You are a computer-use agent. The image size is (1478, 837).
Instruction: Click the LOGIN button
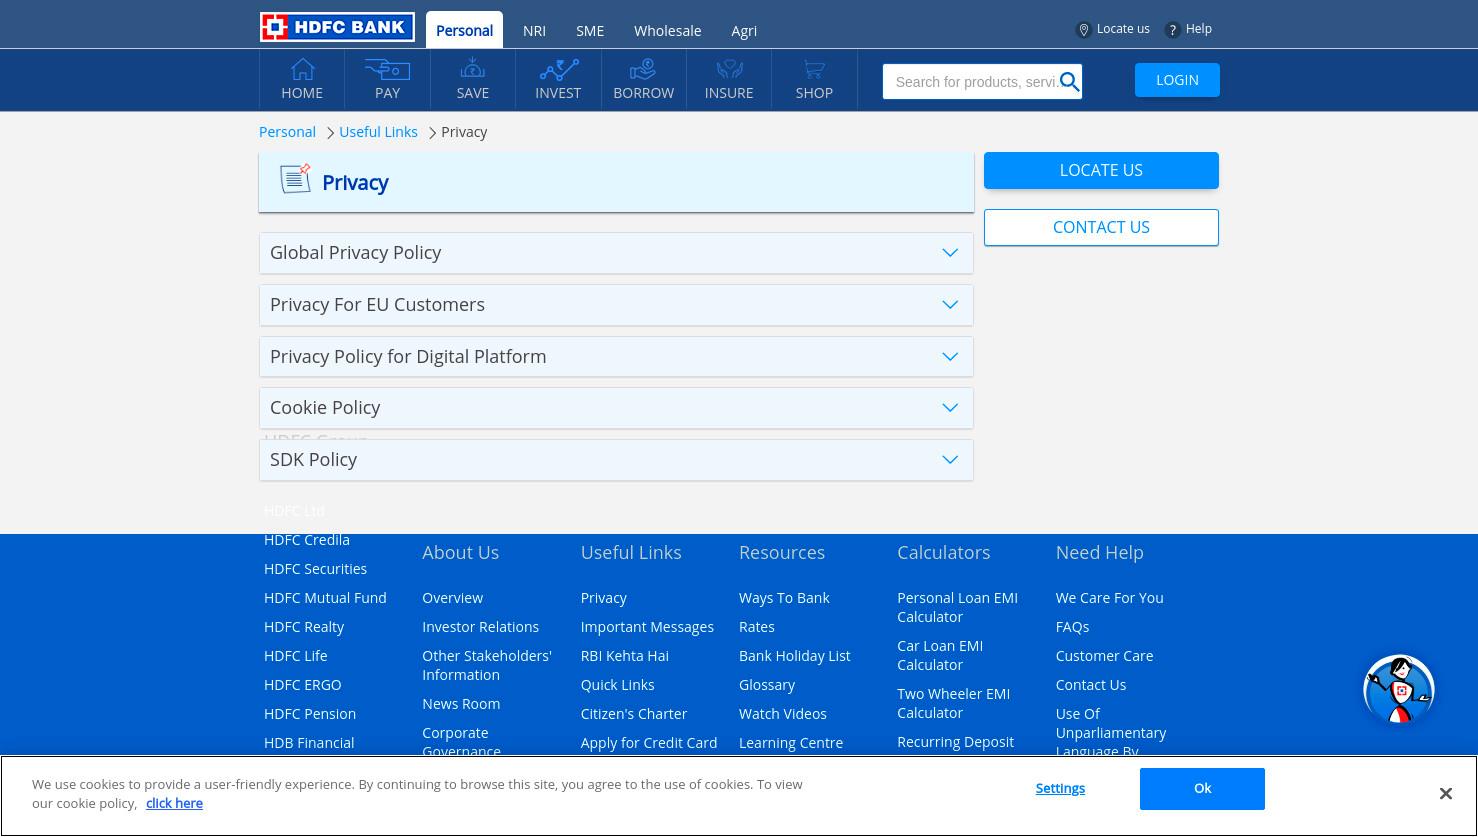click(1177, 80)
